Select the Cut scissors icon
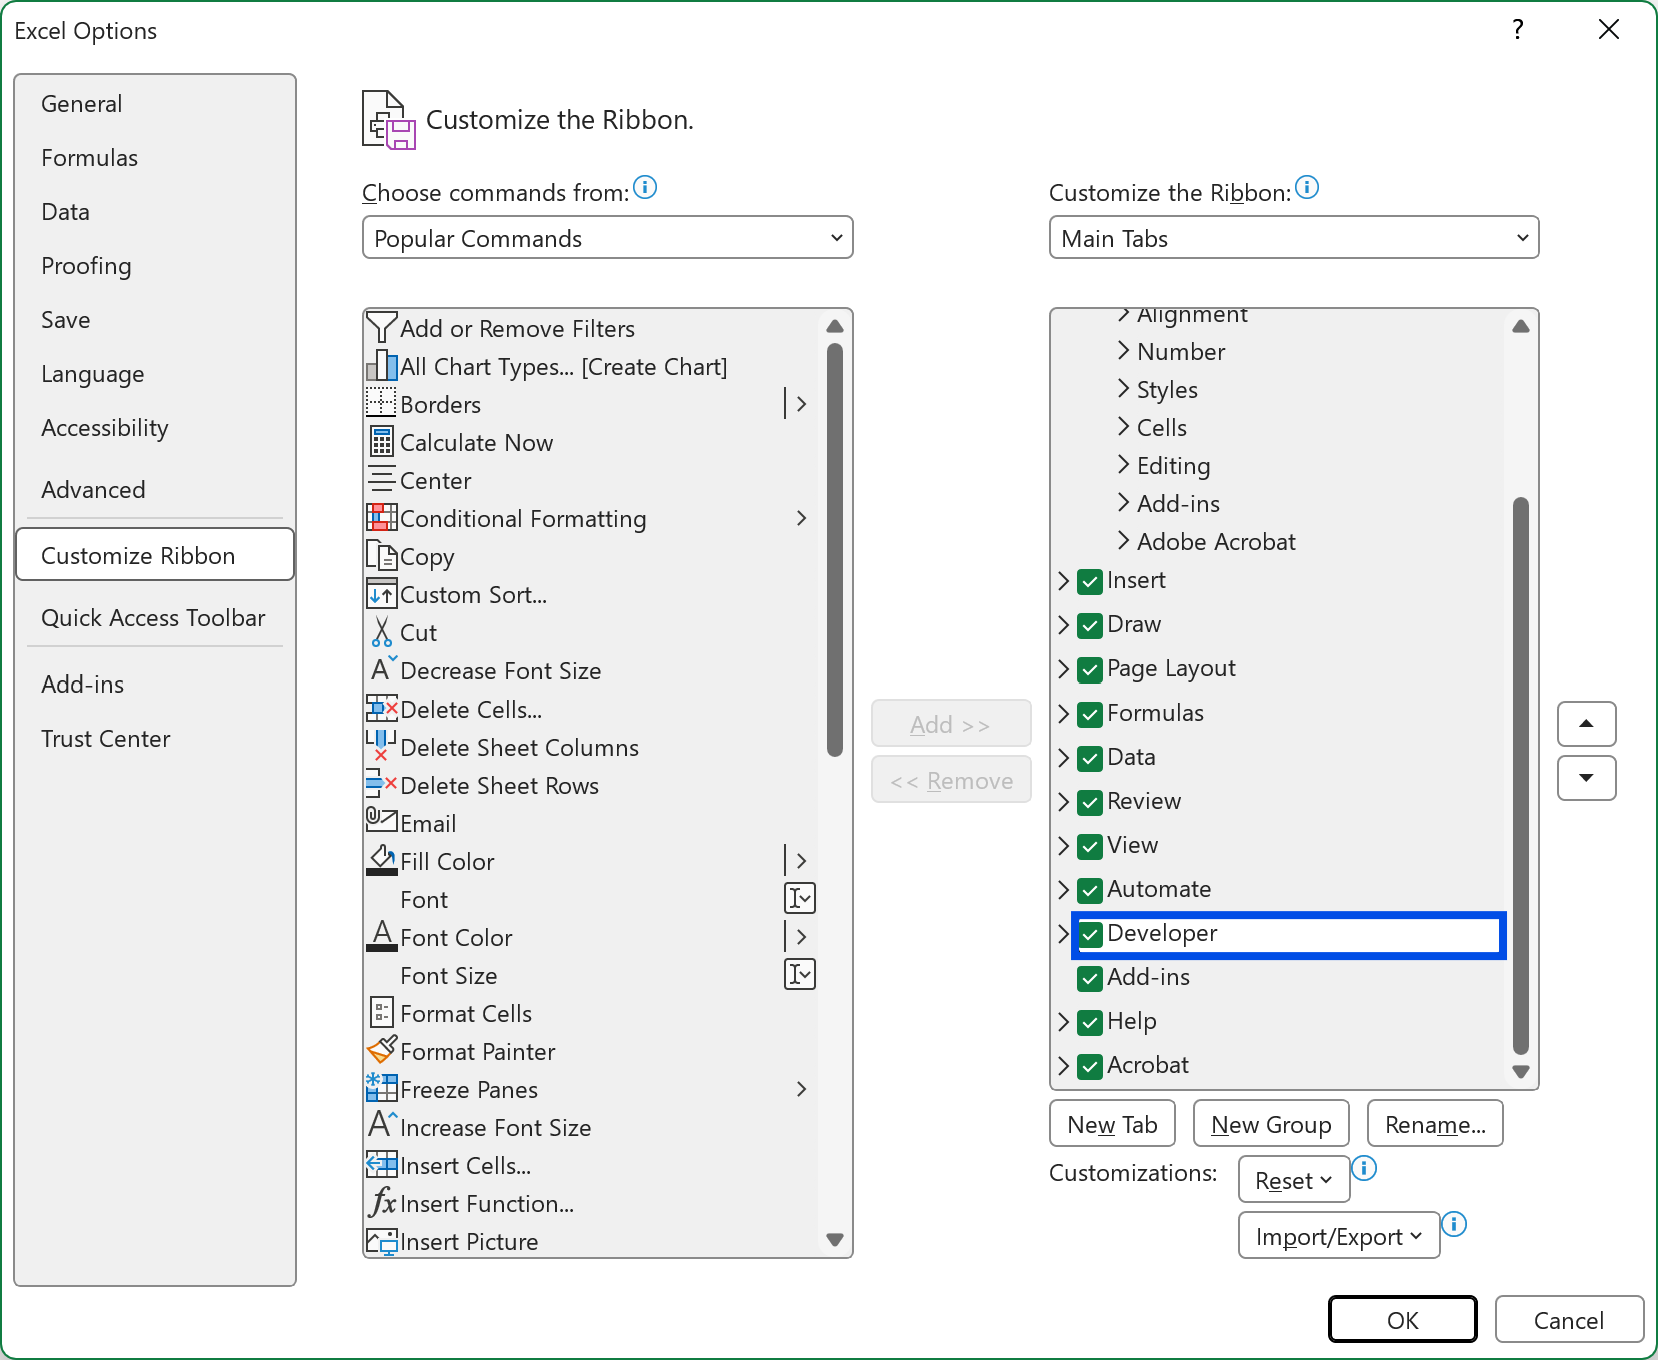 [x=381, y=631]
